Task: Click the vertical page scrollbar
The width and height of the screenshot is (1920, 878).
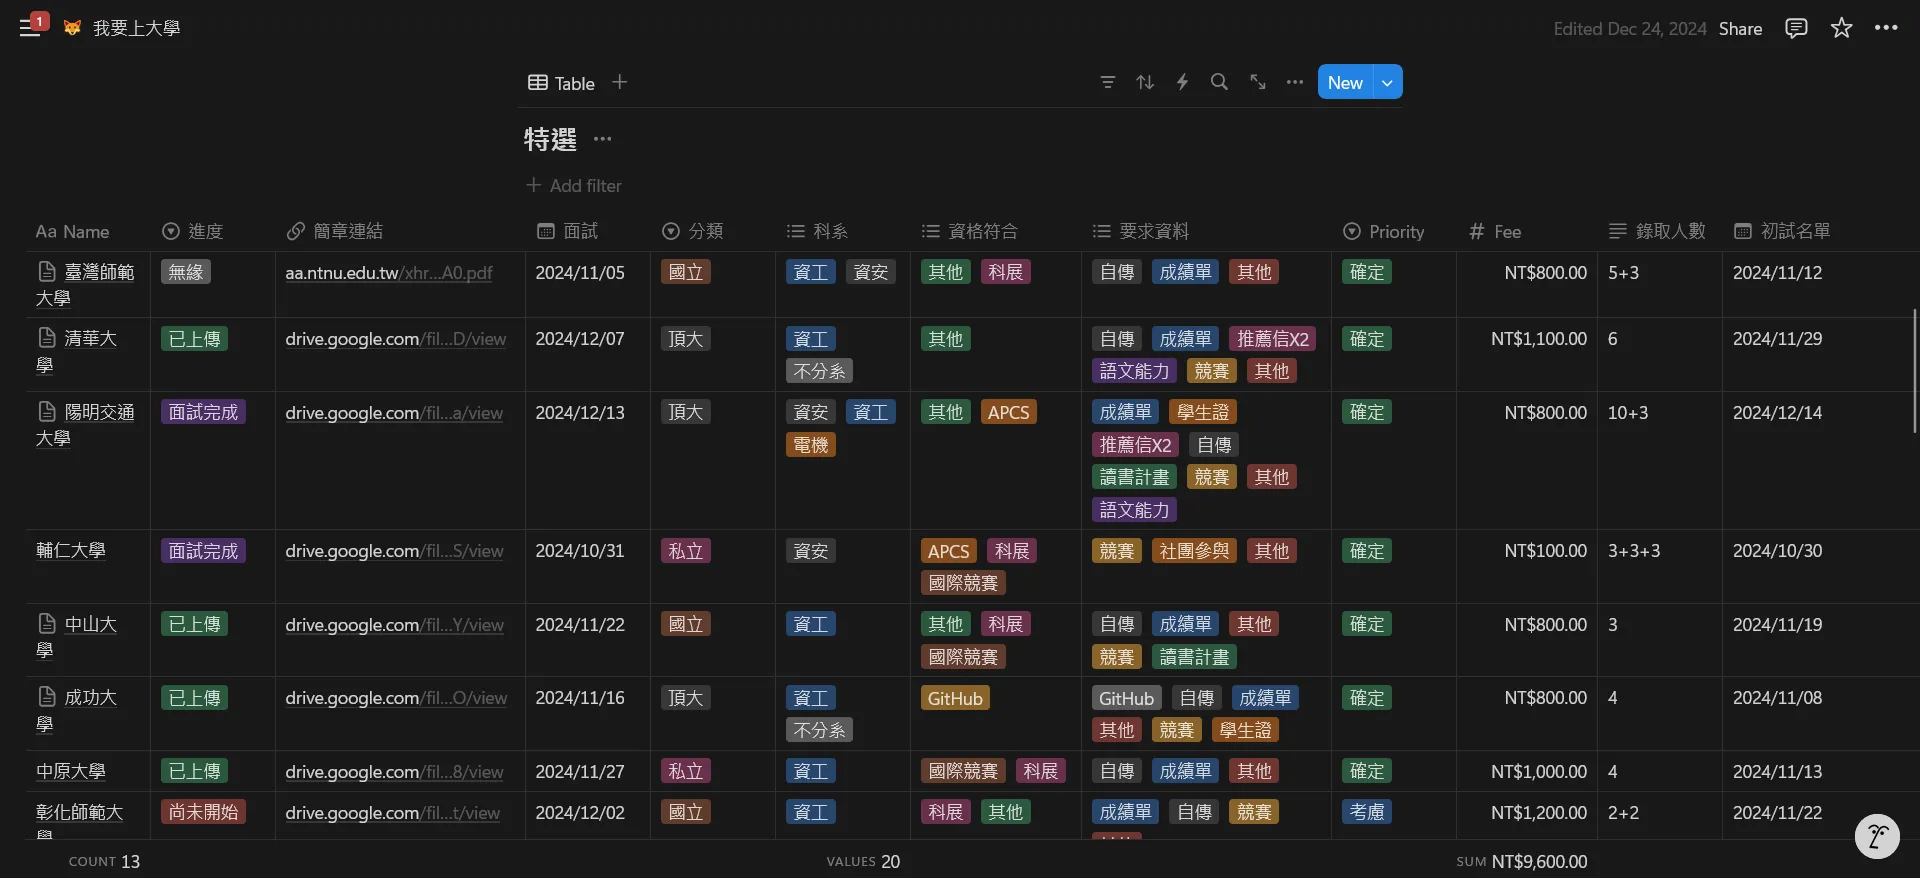Action: pyautogui.click(x=1915, y=370)
